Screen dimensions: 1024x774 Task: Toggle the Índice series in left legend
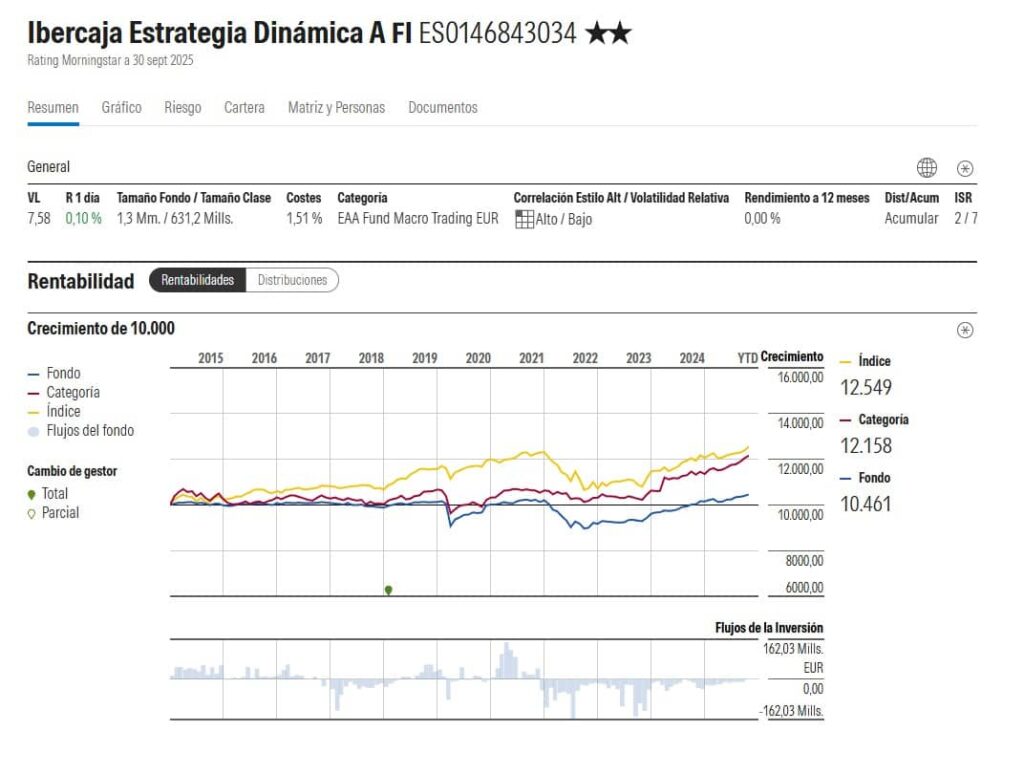(x=54, y=411)
